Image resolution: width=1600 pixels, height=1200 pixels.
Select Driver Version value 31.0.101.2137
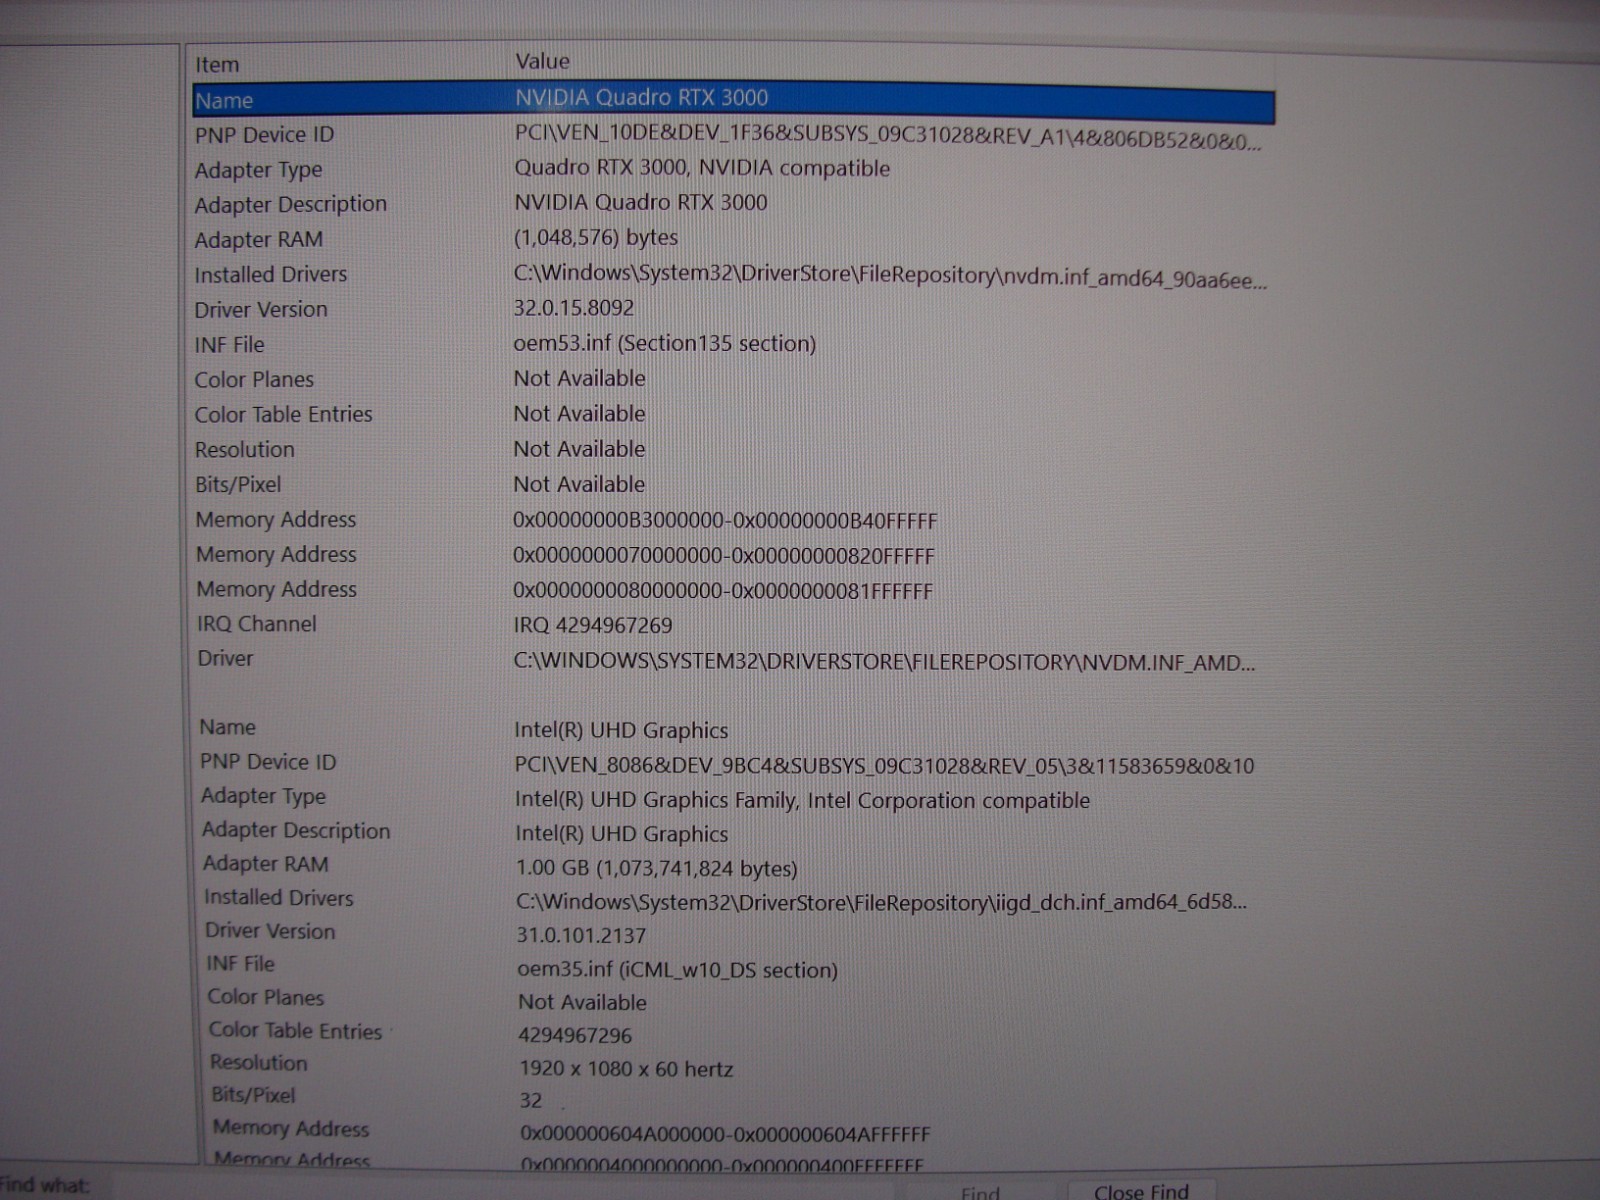581,935
